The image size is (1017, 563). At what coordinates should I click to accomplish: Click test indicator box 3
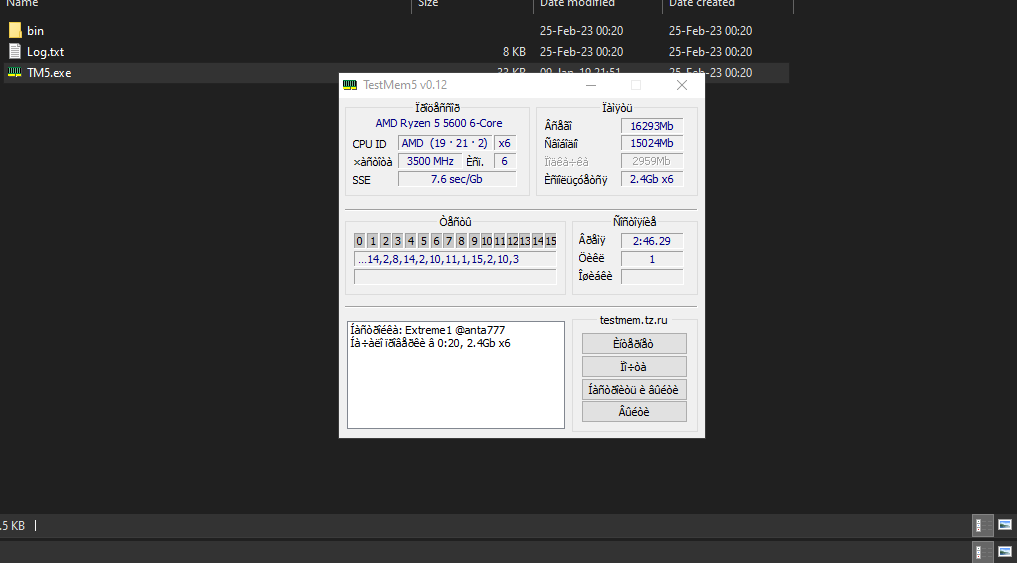398,241
